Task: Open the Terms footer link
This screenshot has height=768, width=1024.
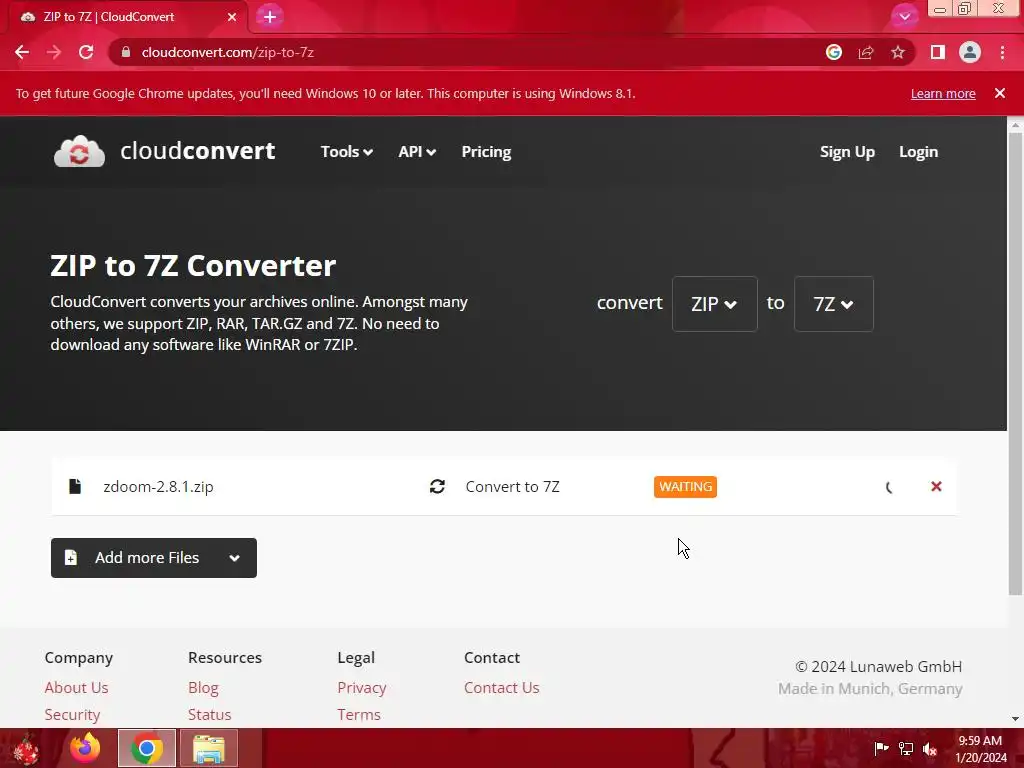Action: pos(359,714)
